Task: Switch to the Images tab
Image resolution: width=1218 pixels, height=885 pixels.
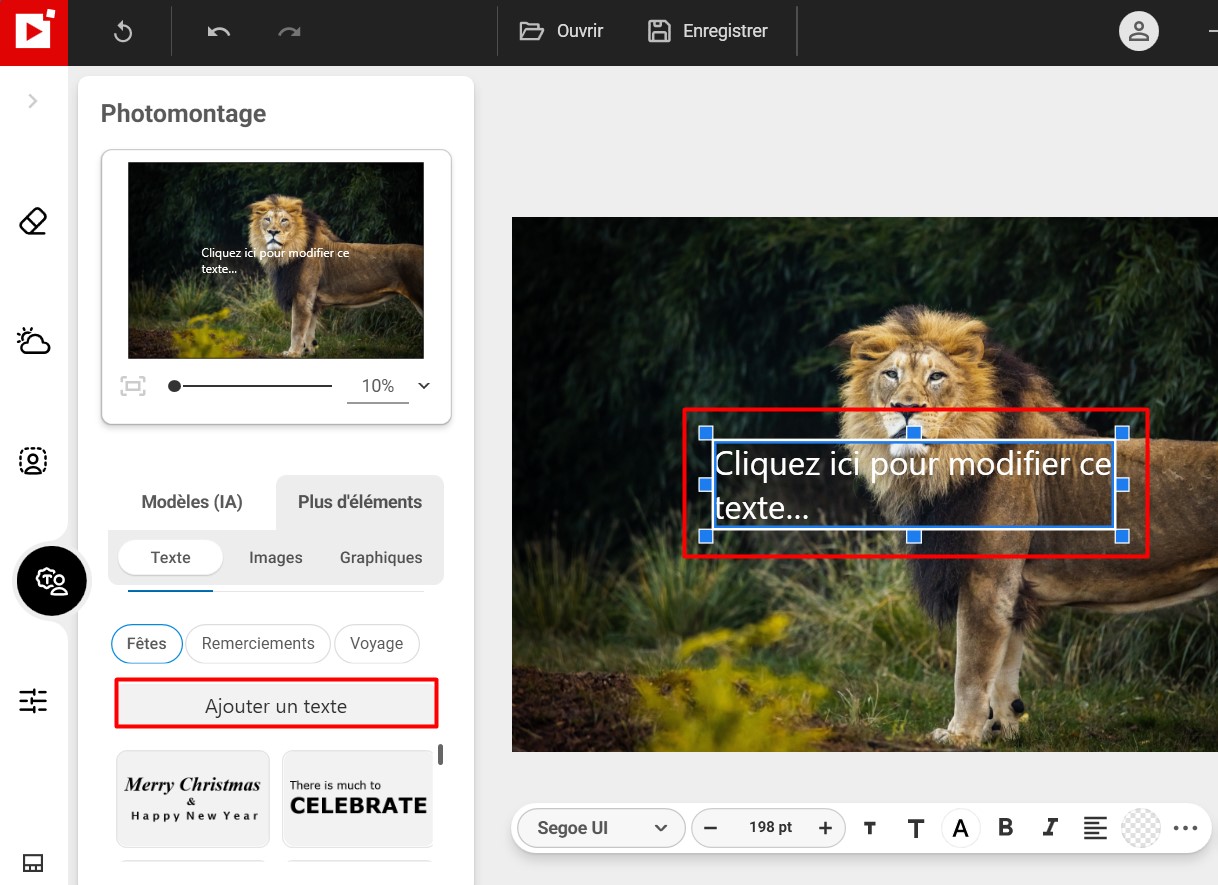Action: click(276, 558)
